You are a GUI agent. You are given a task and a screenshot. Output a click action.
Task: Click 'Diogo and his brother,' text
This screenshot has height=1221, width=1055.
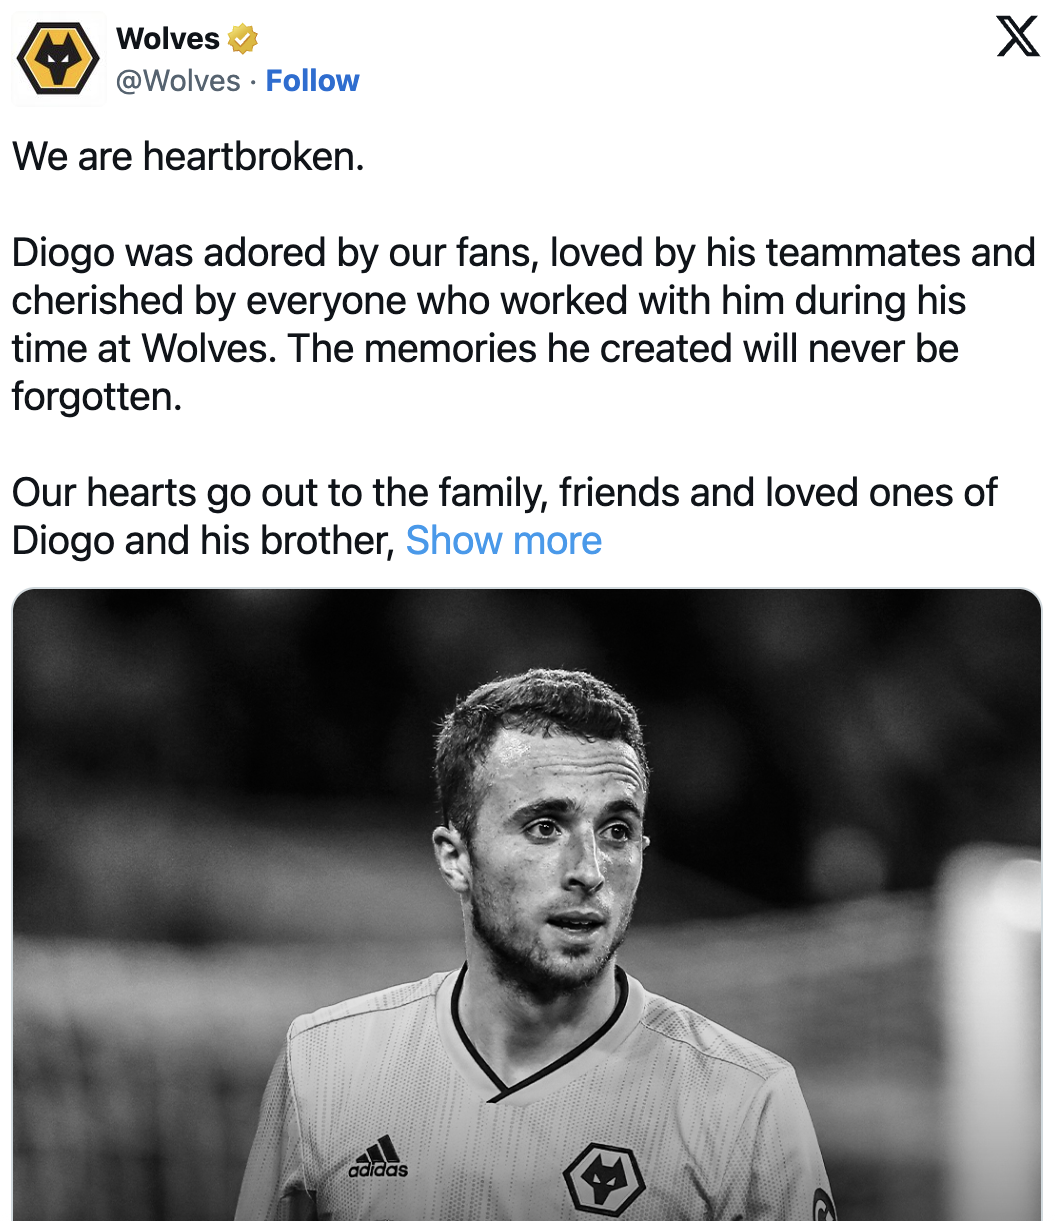[x=204, y=541]
